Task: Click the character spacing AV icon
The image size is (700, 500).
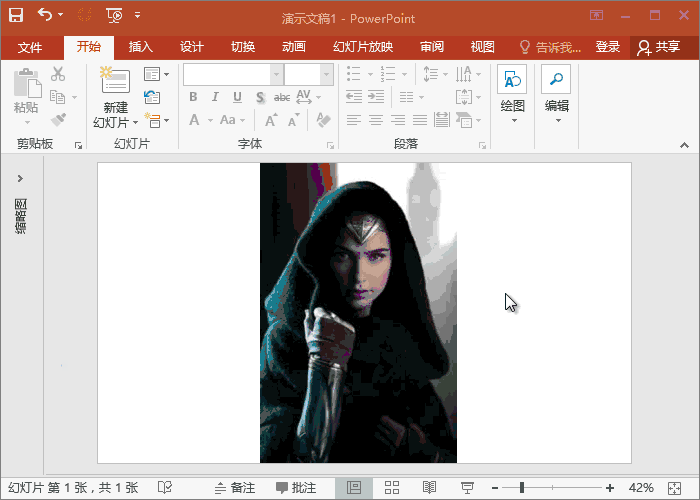Action: pyautogui.click(x=304, y=97)
